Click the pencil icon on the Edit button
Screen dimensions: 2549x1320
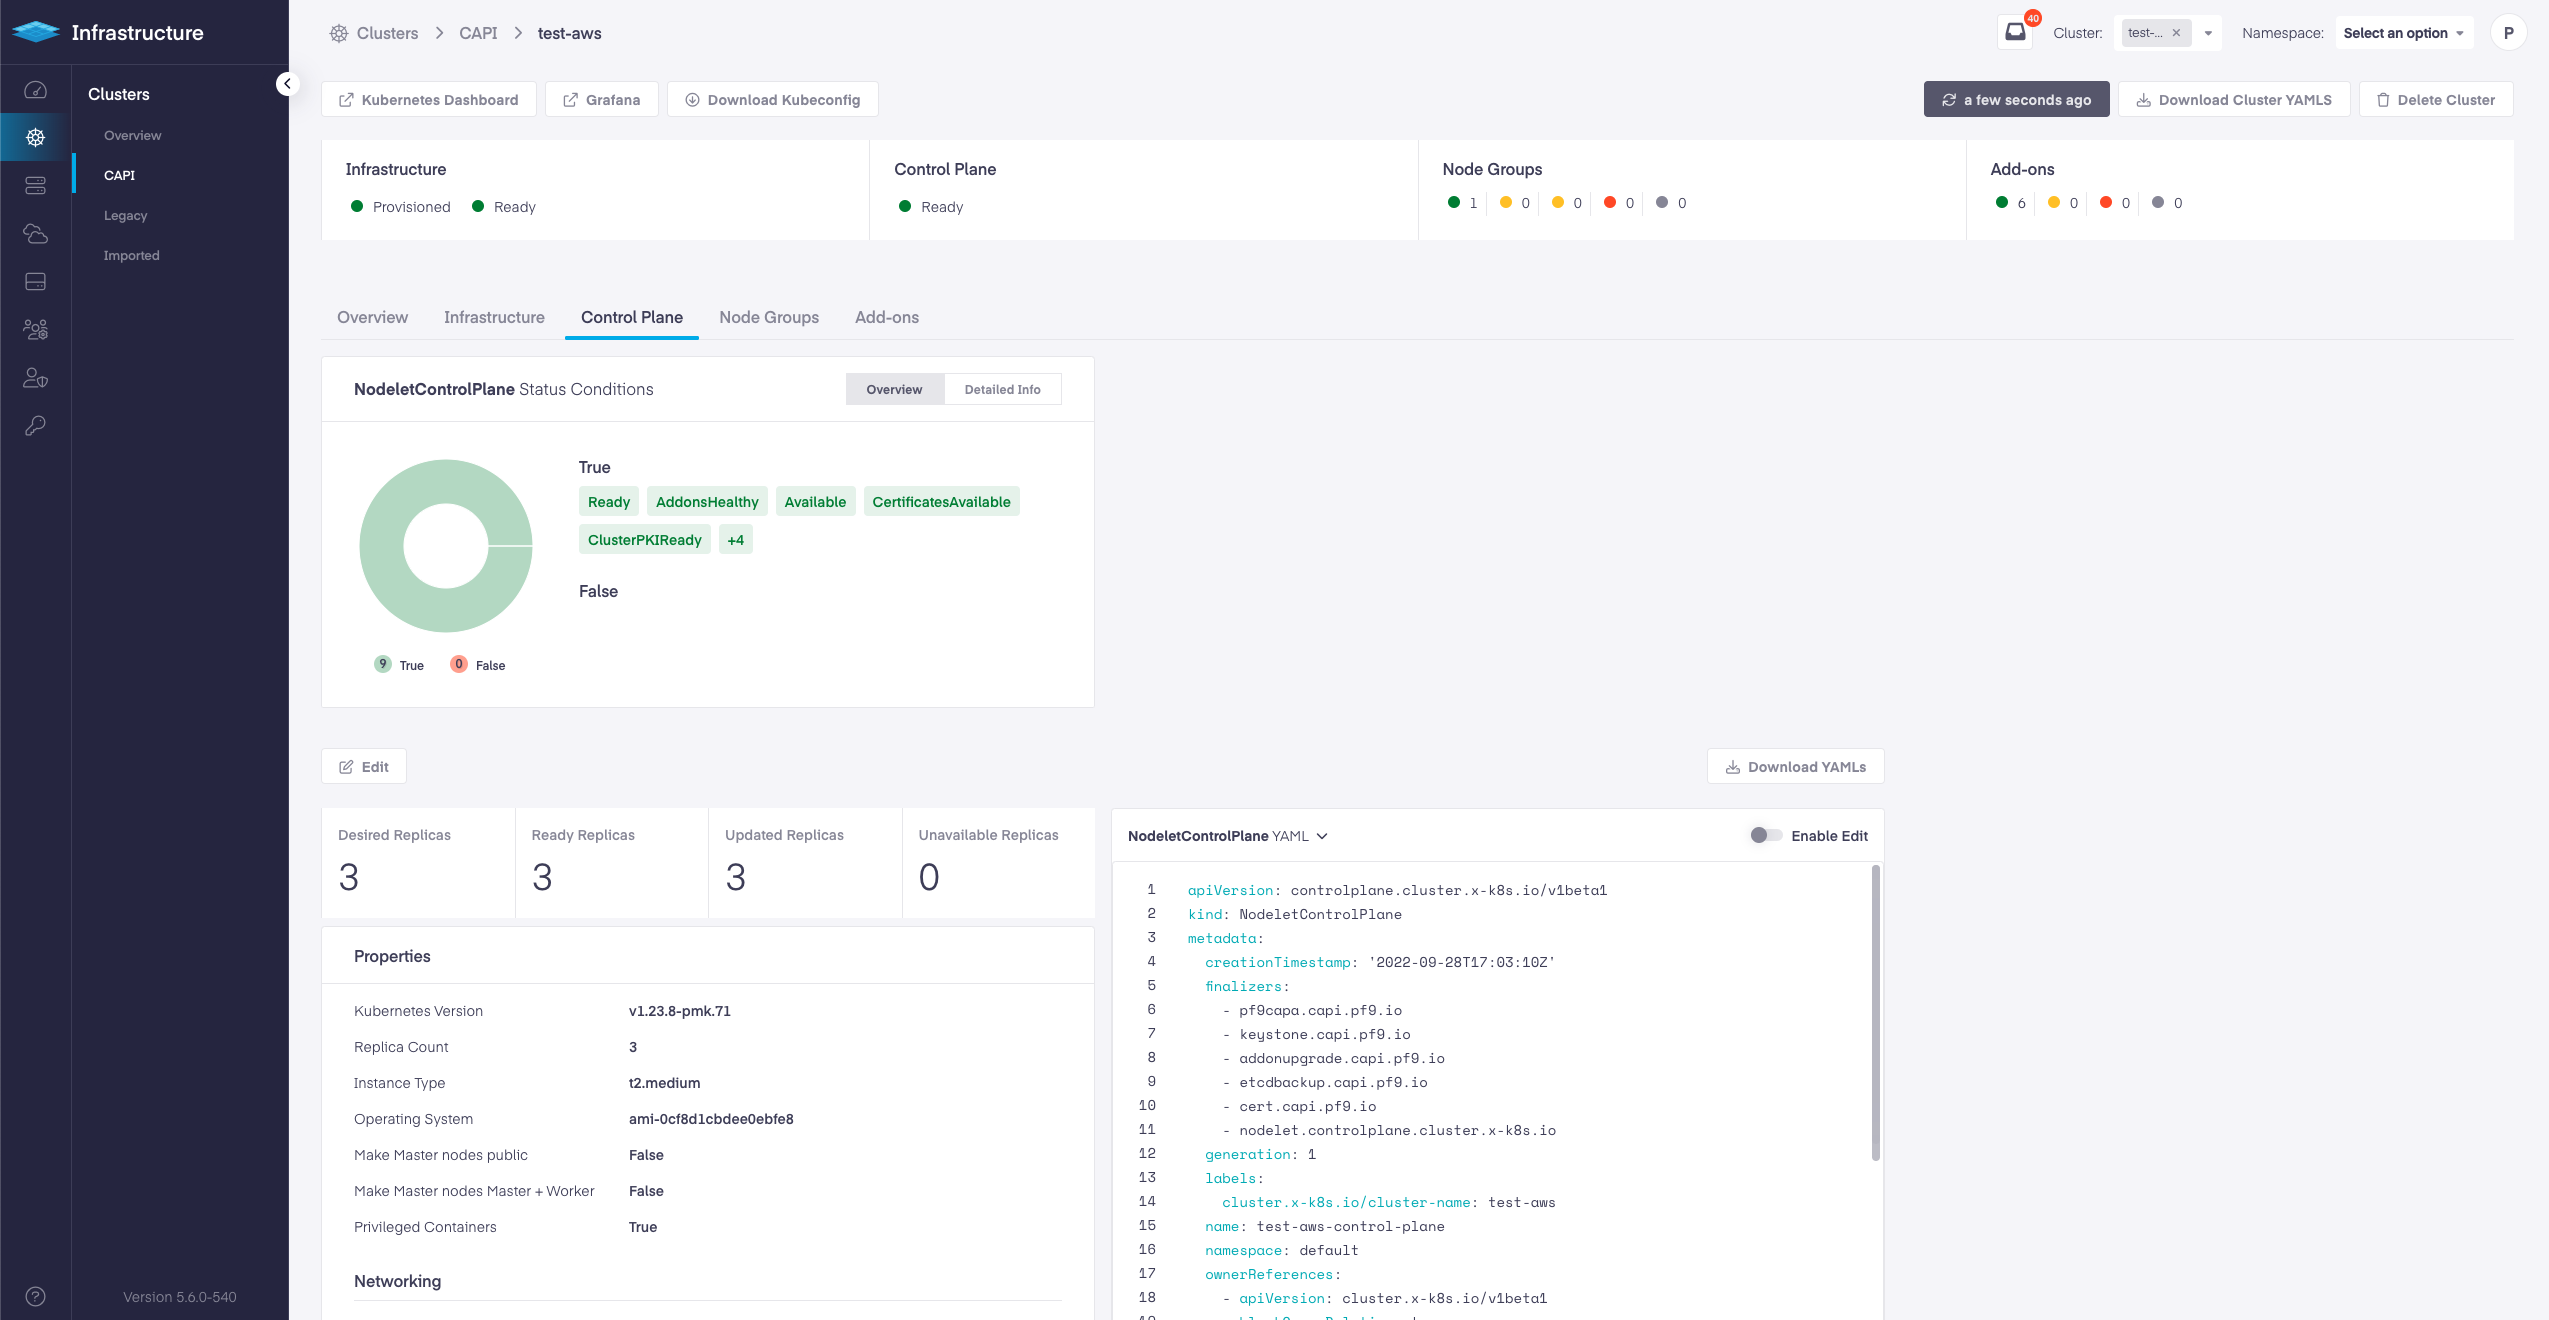tap(346, 767)
